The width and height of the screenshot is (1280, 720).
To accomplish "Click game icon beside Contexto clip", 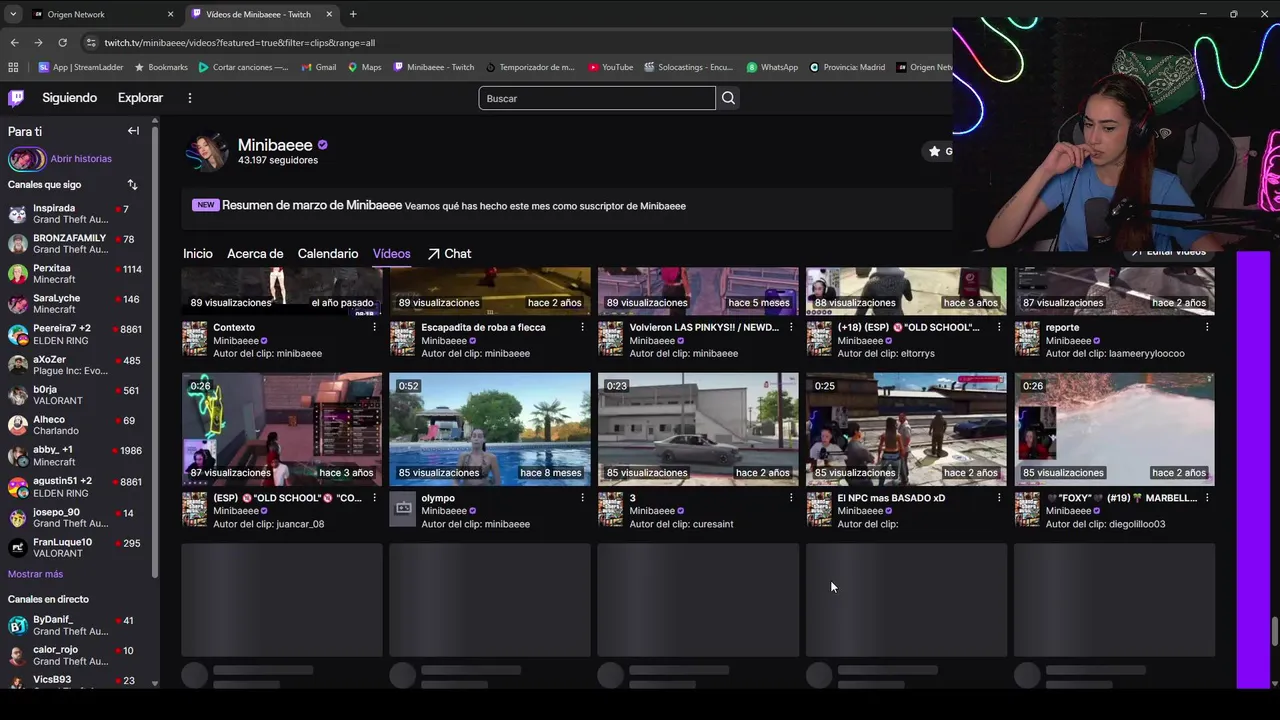I will 194,339.
